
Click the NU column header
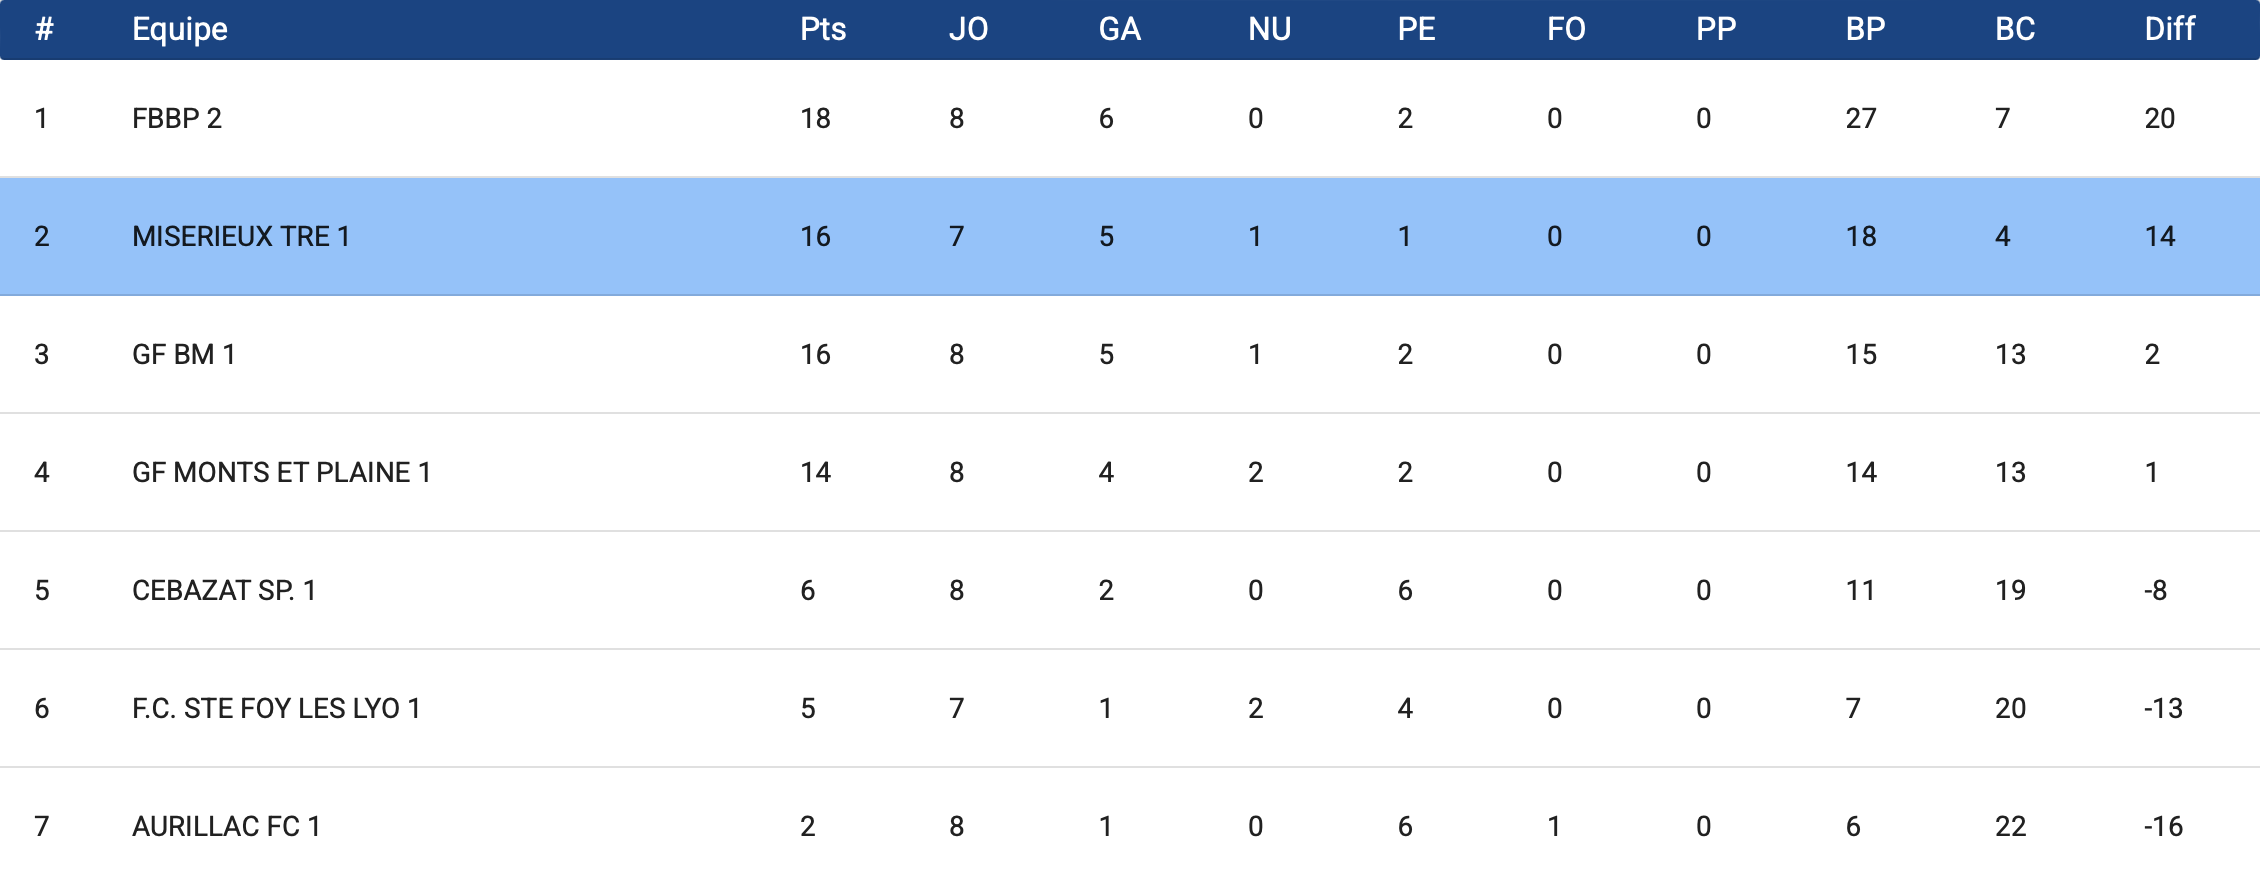(x=1269, y=29)
